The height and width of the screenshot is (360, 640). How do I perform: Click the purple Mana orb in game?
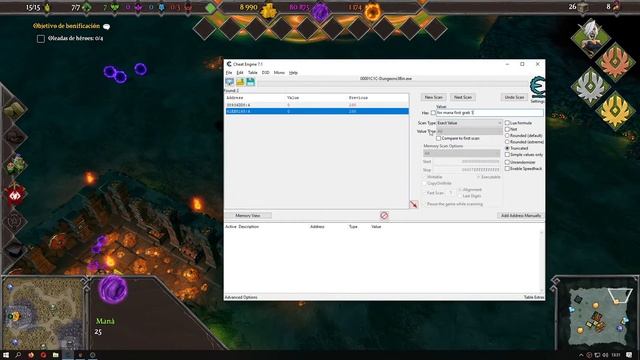[113, 289]
